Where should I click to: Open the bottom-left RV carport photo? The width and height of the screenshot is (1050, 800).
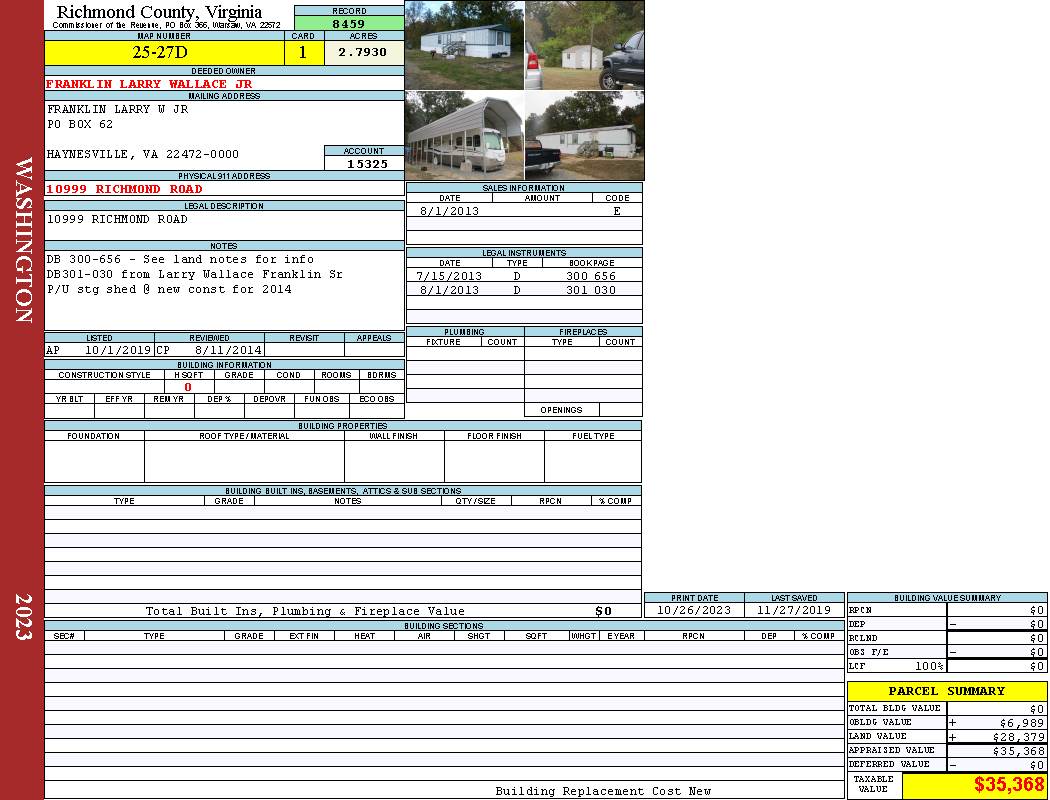[x=464, y=135]
